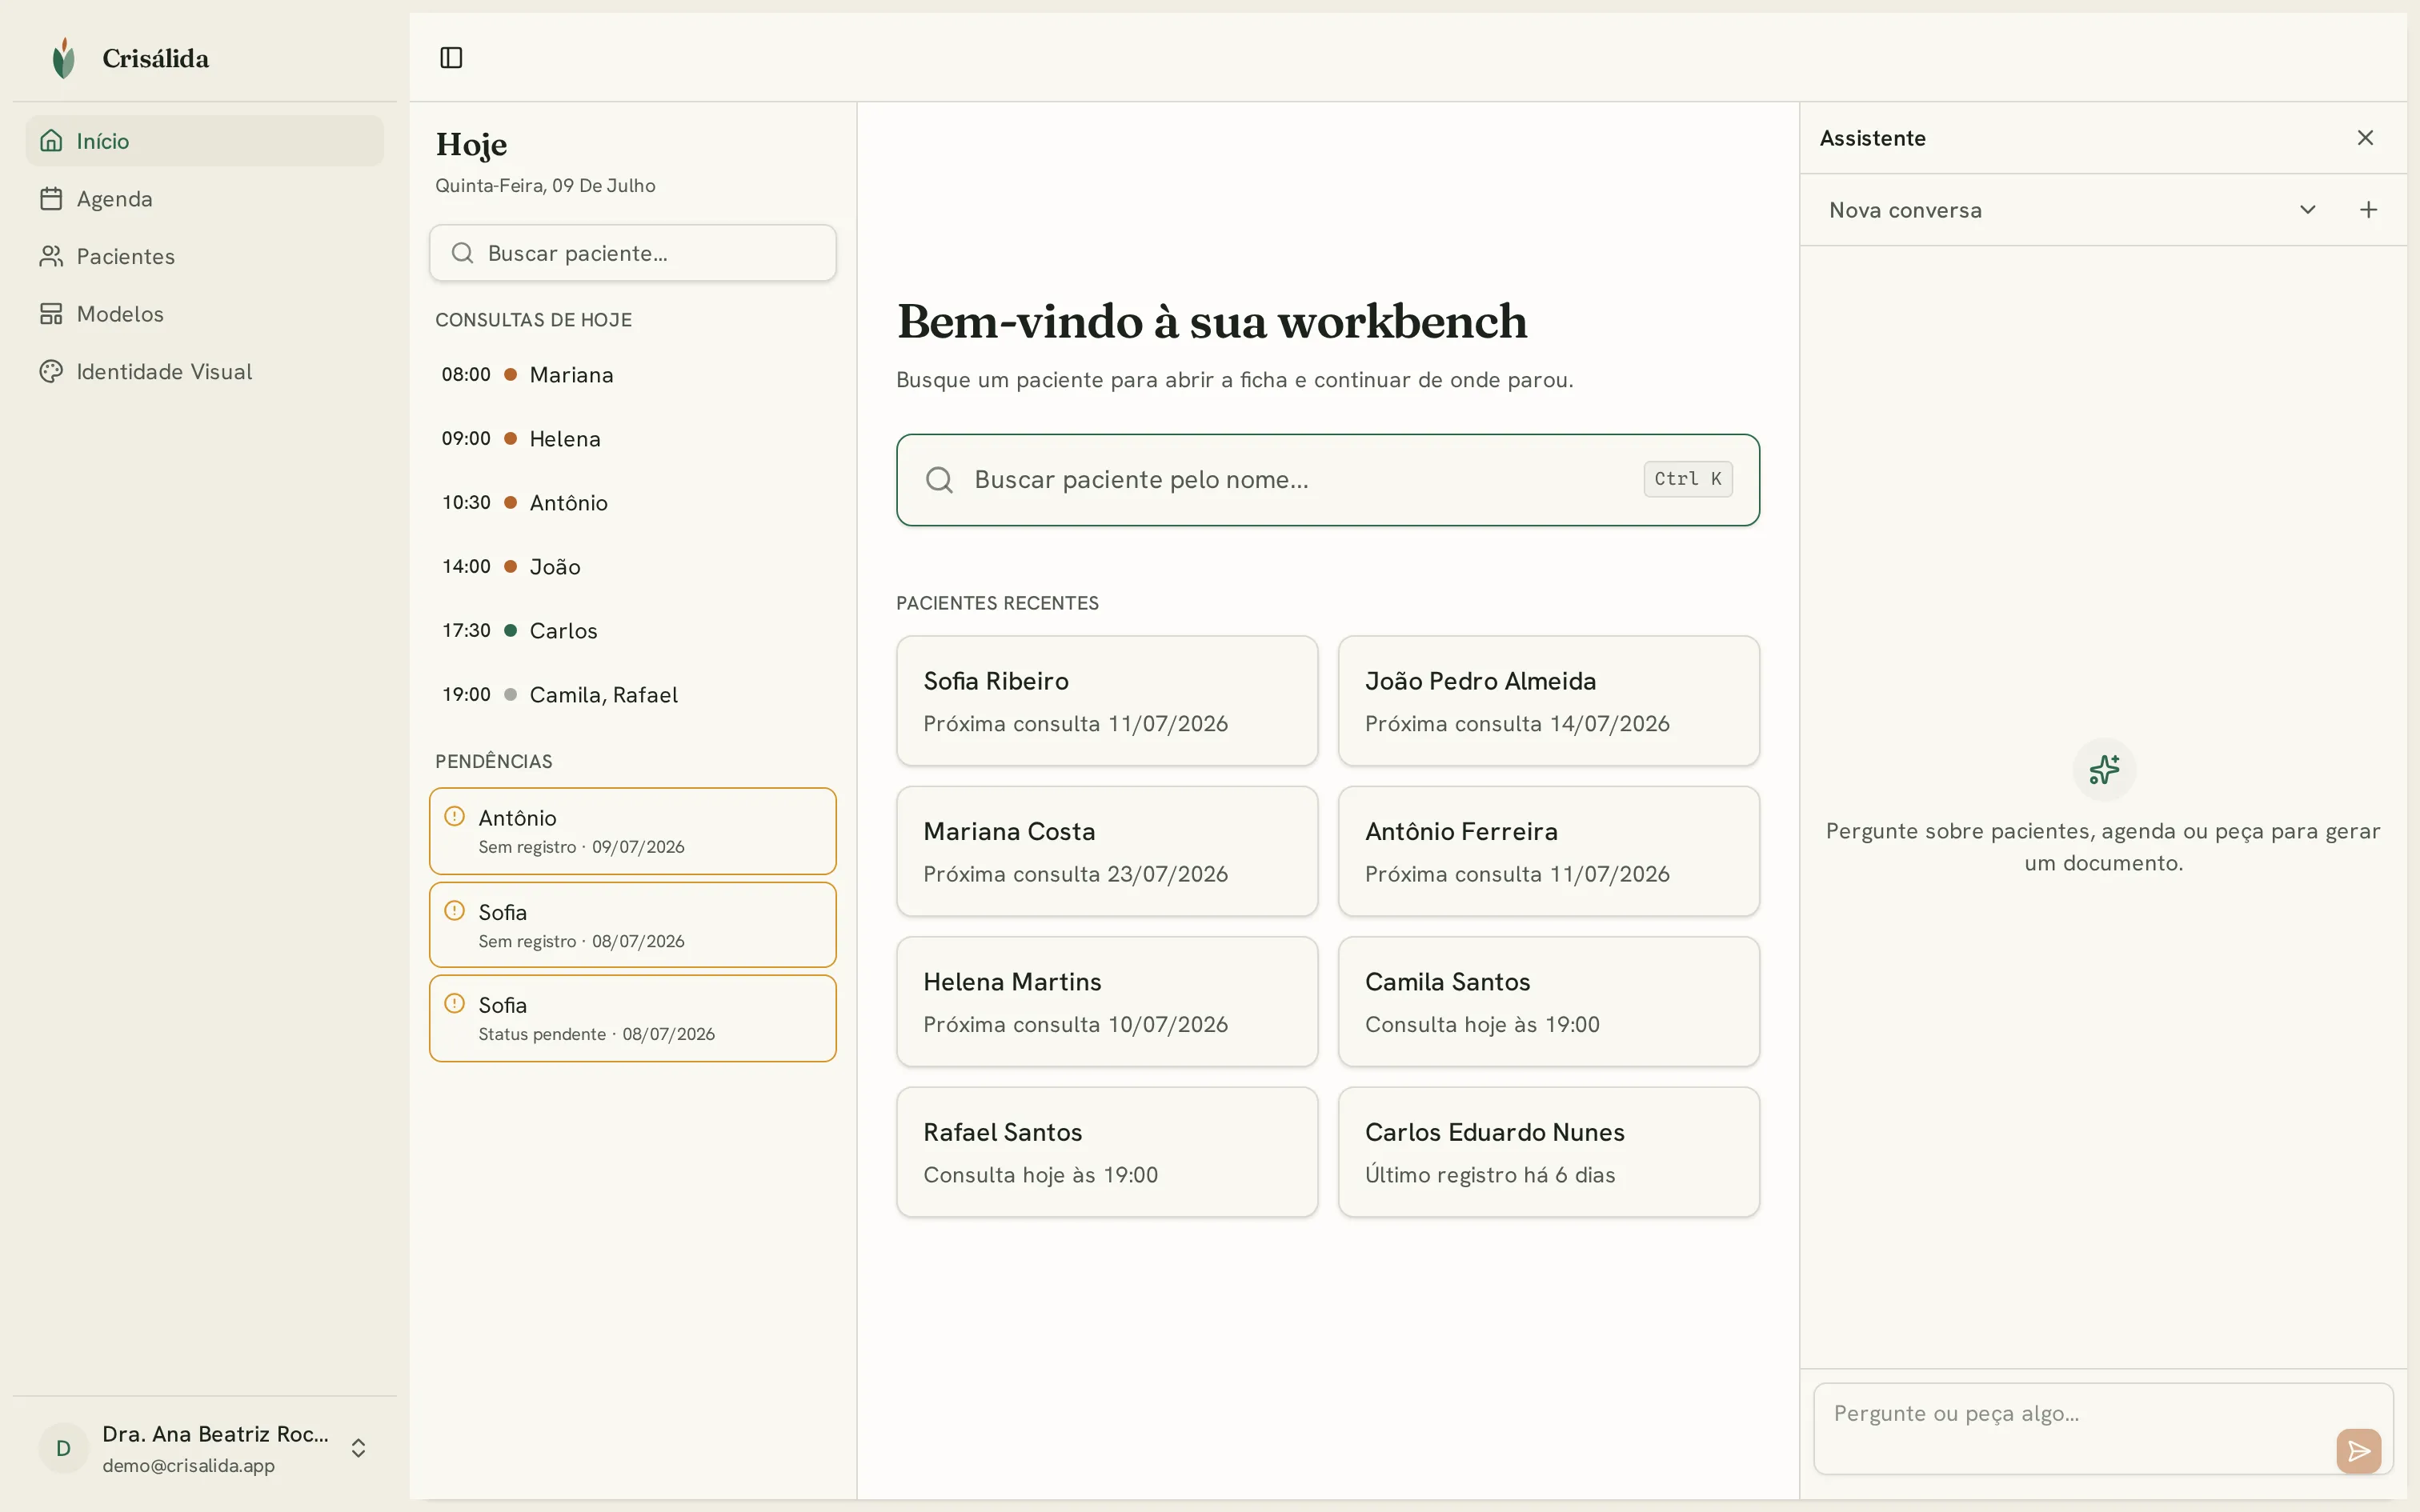Click demo@crisalida.app email text
This screenshot has width=2420, height=1512.
tap(188, 1466)
